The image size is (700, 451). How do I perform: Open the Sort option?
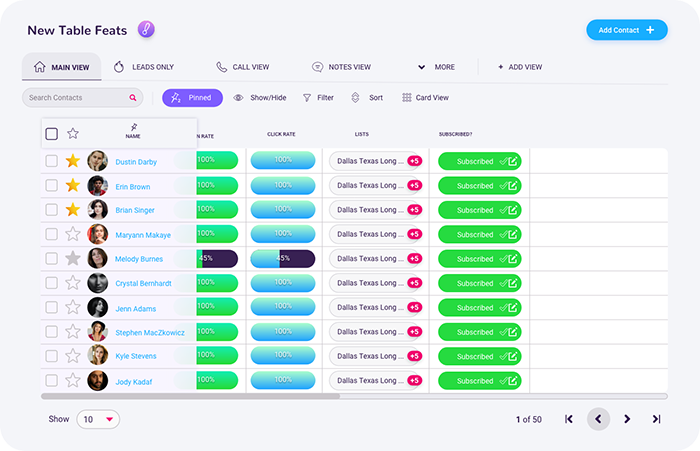point(367,97)
